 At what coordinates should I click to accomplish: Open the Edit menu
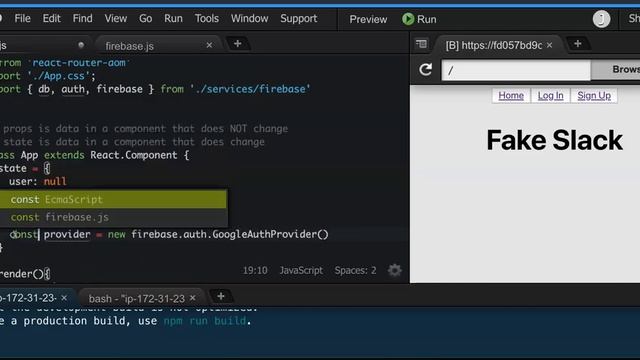pyautogui.click(x=51, y=19)
